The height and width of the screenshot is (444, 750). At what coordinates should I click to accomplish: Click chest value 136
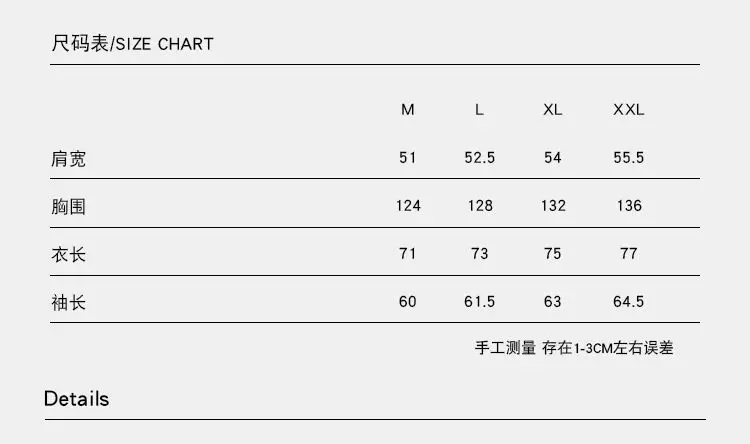tap(629, 206)
